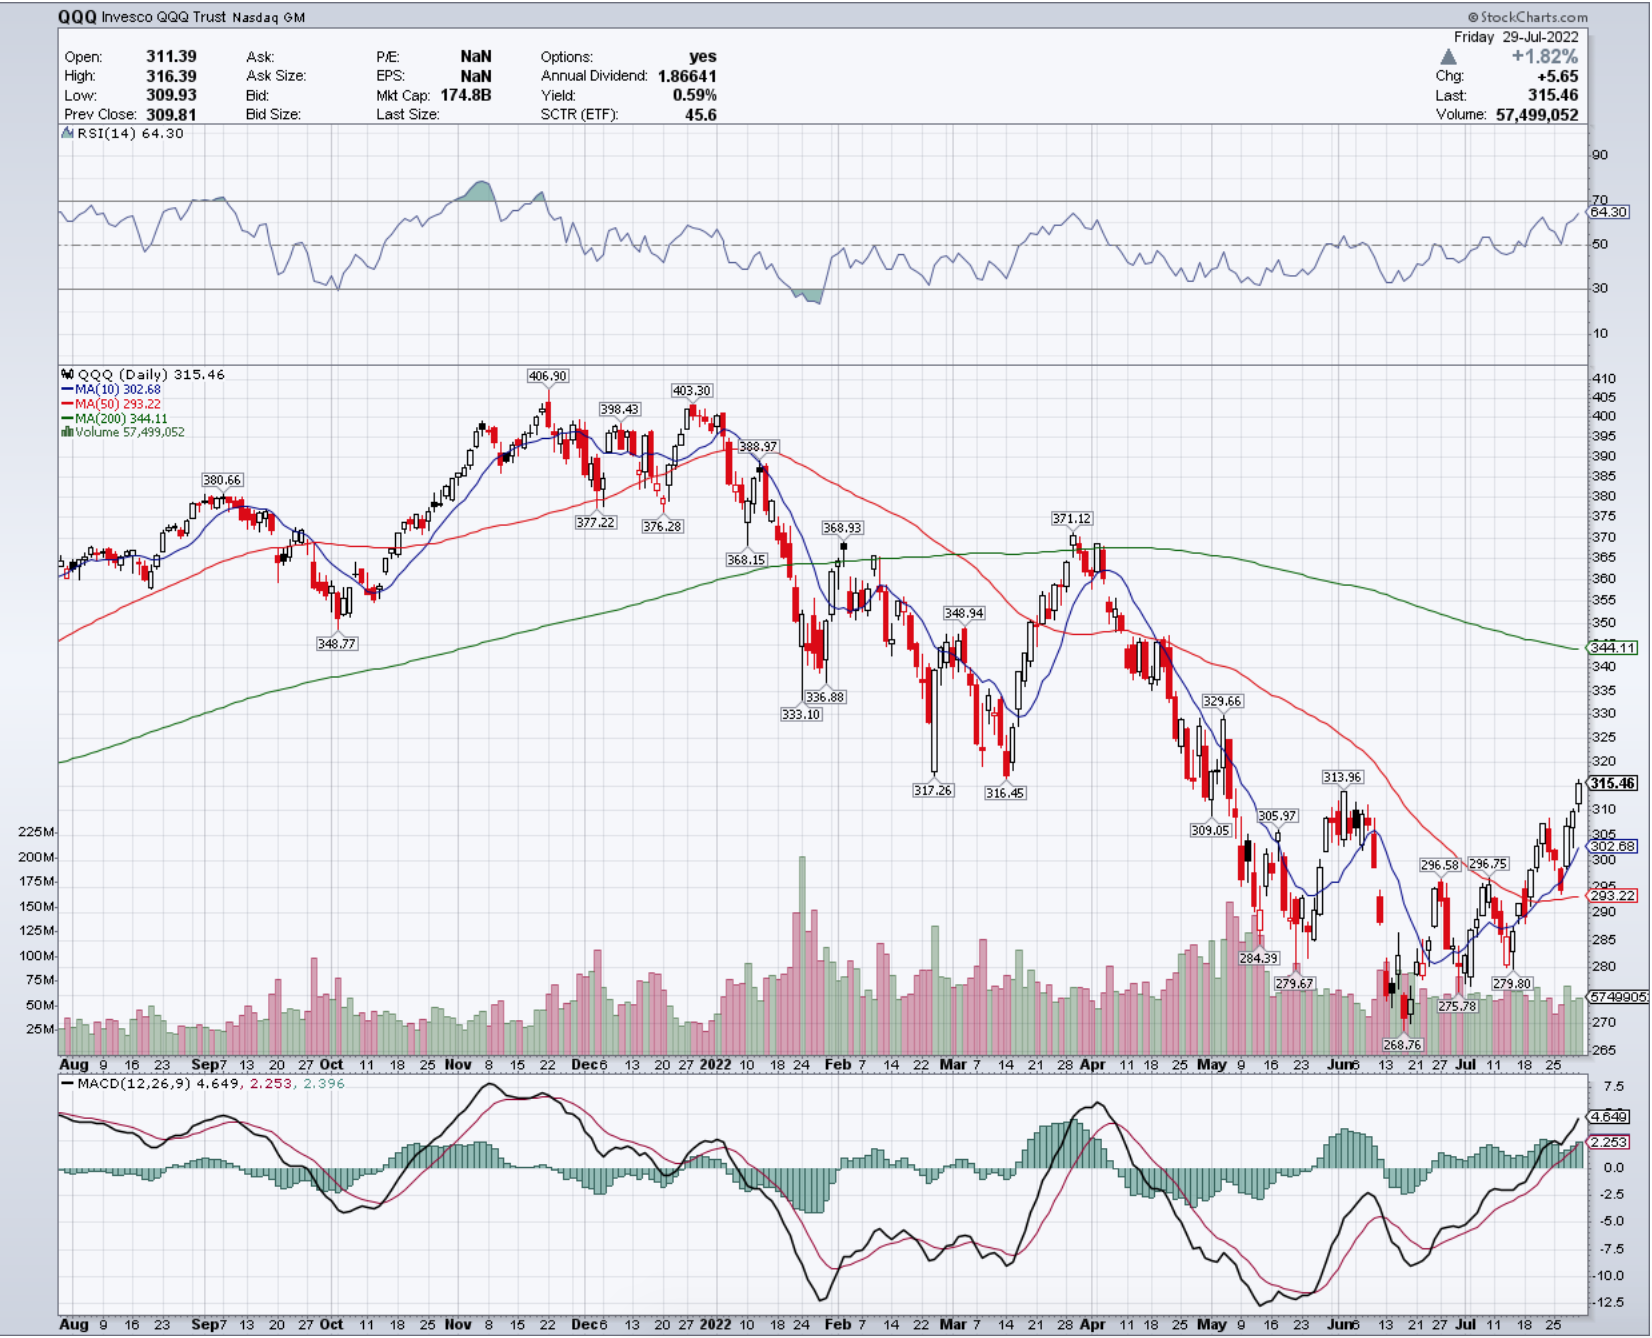
Task: Click the RSI(14) 64.30 panel label
Action: pyautogui.click(x=130, y=133)
